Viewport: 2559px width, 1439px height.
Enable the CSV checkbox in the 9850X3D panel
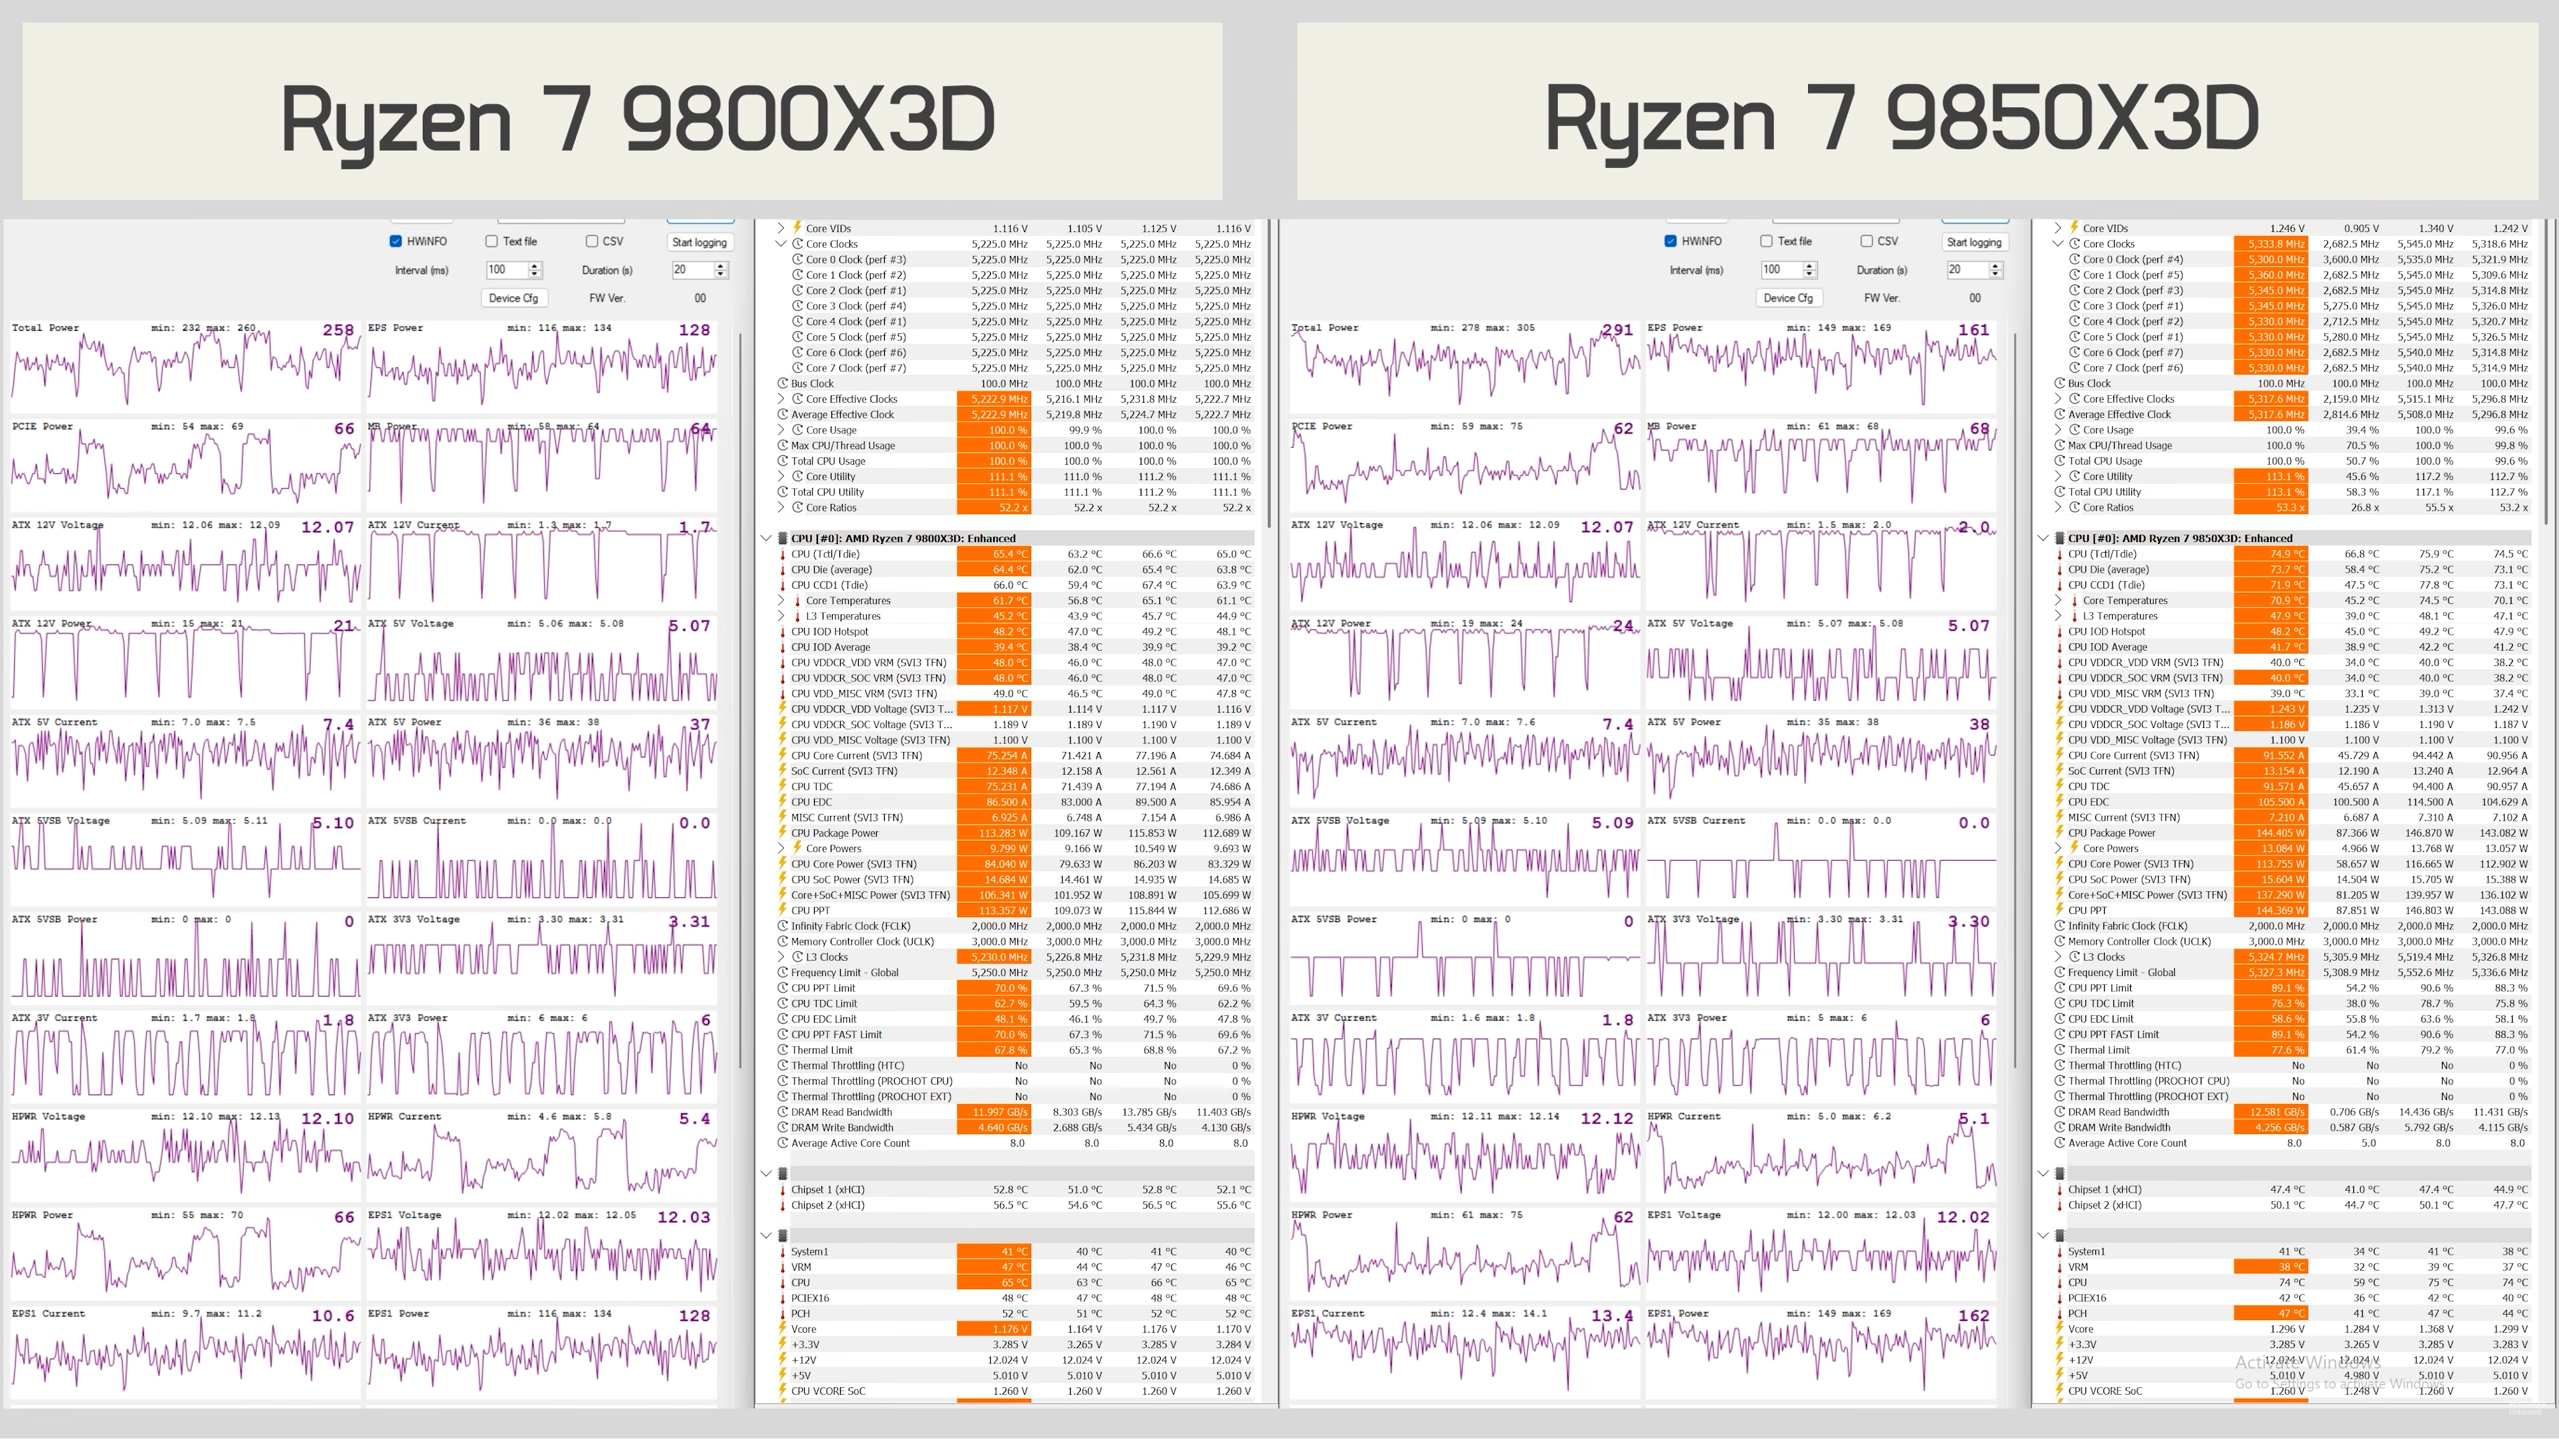[x=1866, y=241]
